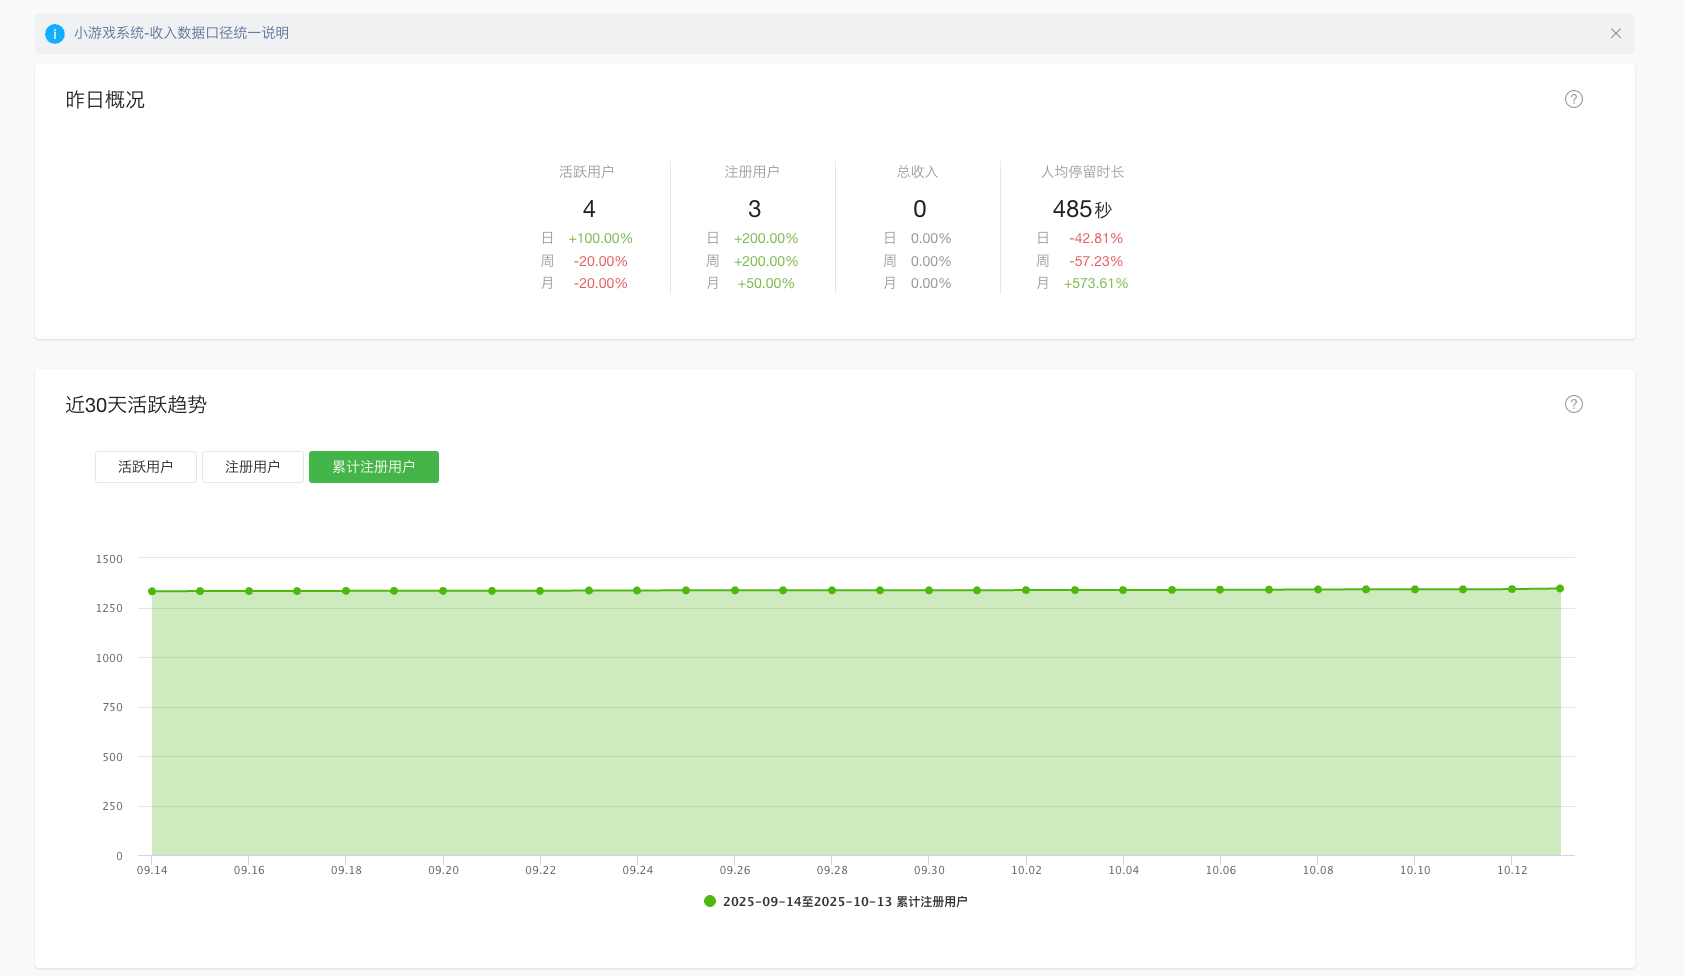The image size is (1684, 976).
Task: Open the 小游戏系统-收入数据口径统一说明 notice link
Action: tap(181, 33)
